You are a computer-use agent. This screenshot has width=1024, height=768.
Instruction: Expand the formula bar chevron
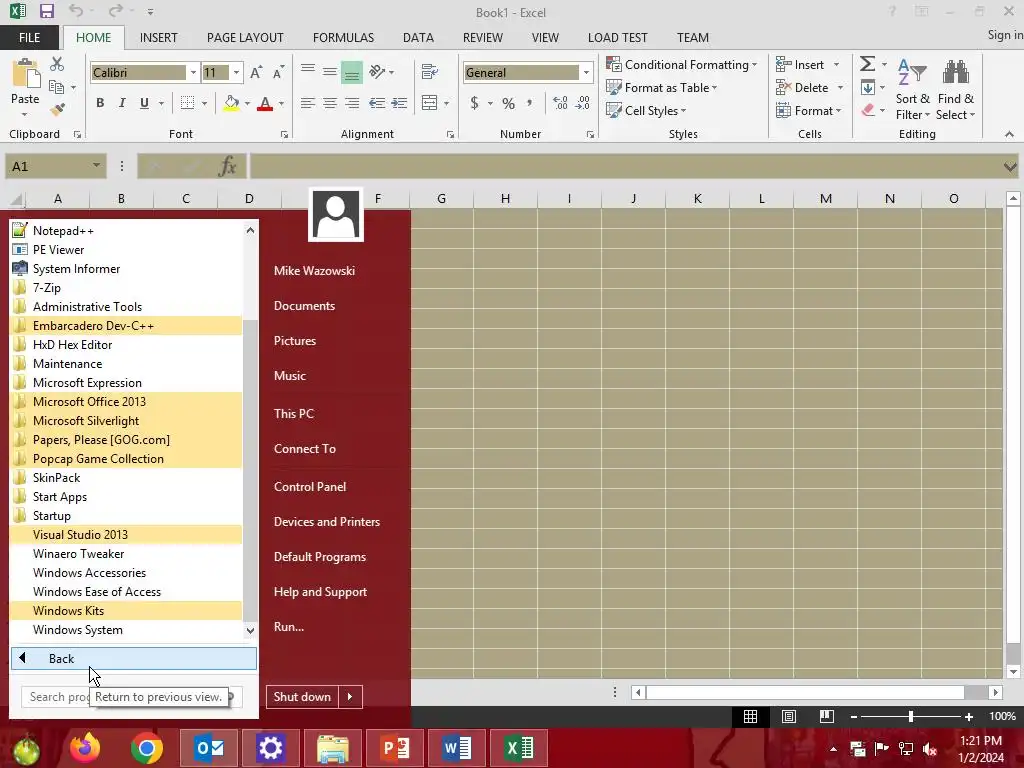(x=1010, y=167)
